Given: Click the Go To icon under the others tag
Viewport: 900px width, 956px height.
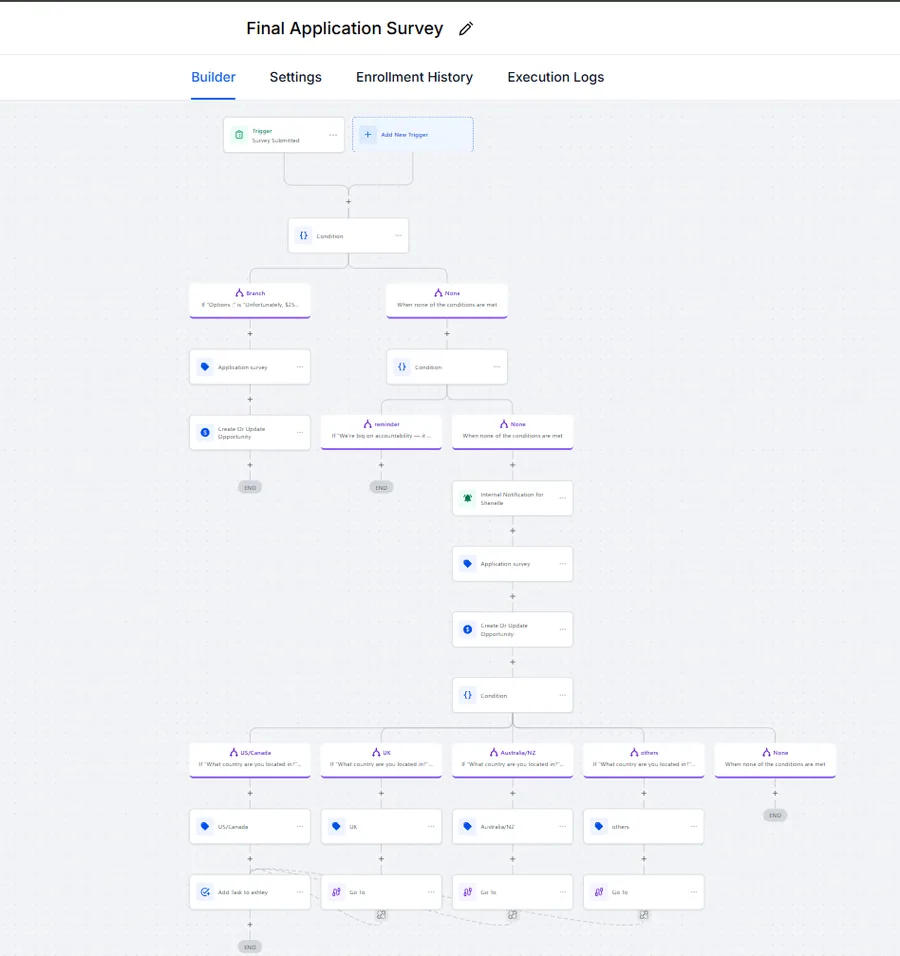Looking at the screenshot, I should (599, 892).
